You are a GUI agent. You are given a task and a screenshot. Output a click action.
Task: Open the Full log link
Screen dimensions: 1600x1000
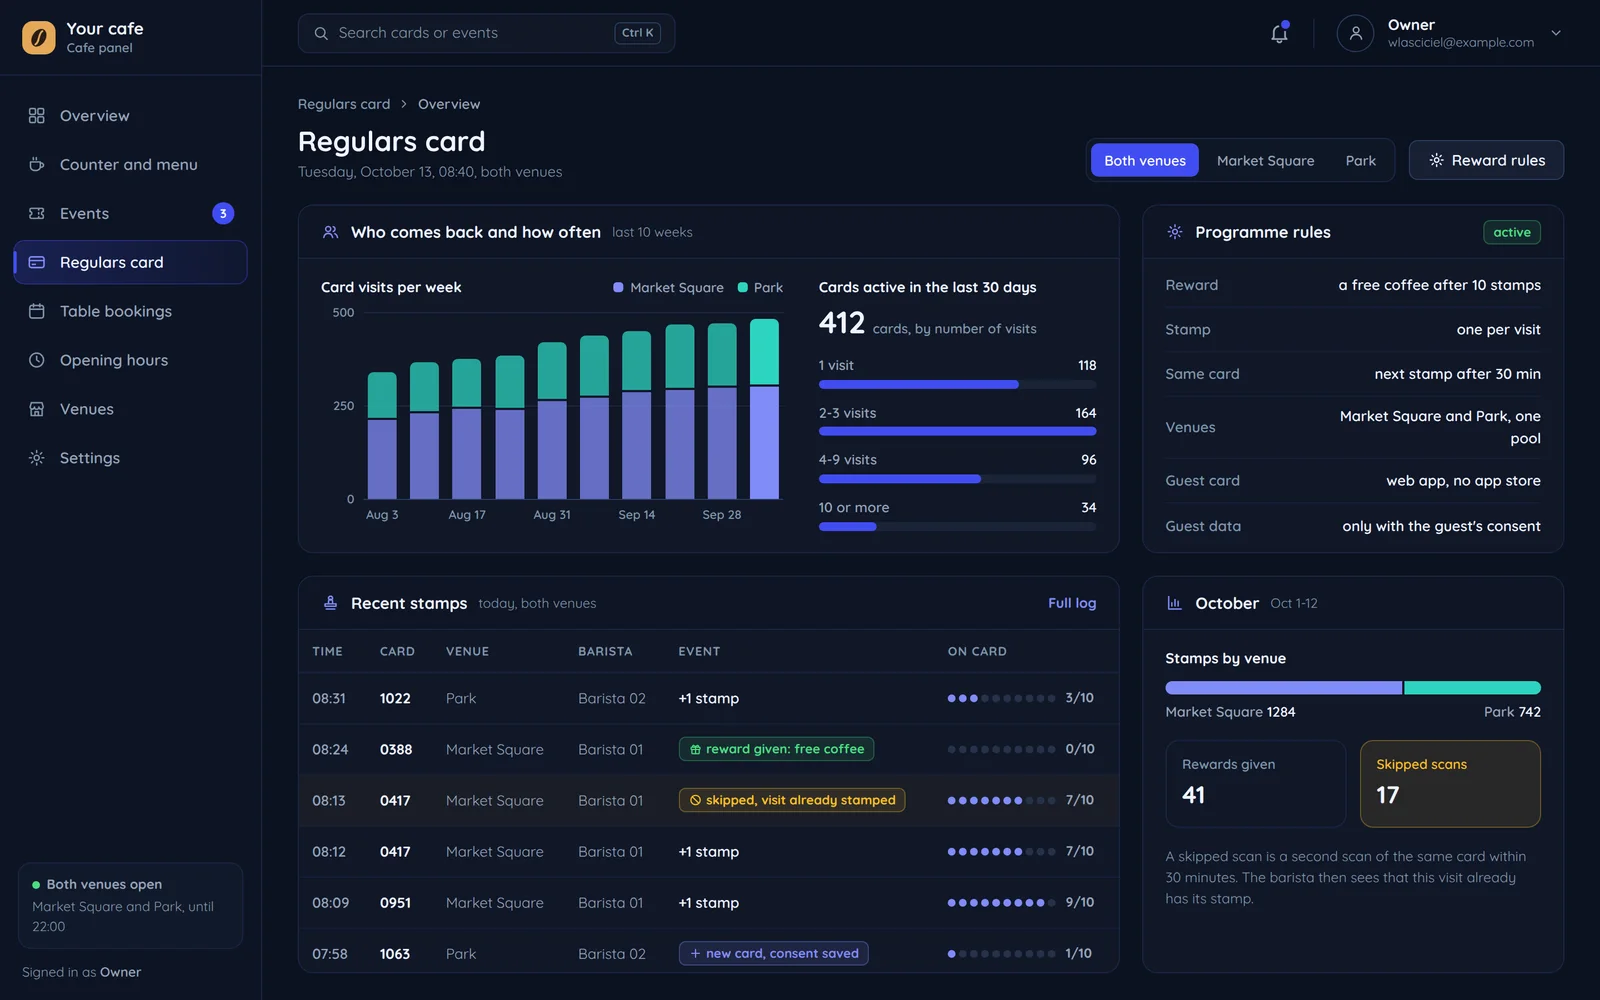pyautogui.click(x=1072, y=603)
